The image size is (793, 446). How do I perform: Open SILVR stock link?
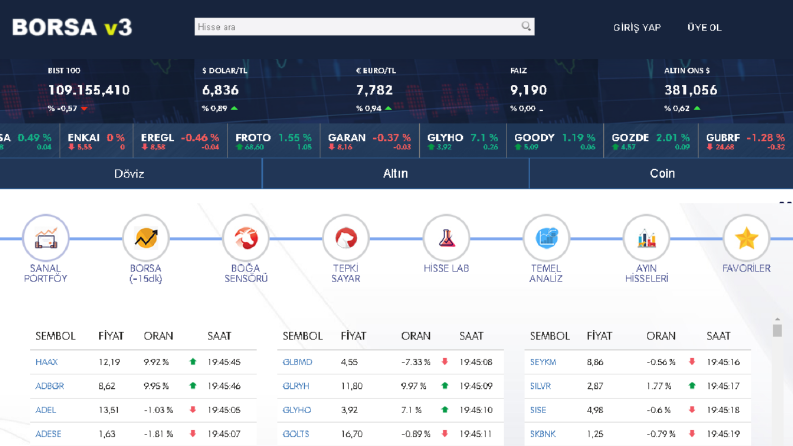540,386
